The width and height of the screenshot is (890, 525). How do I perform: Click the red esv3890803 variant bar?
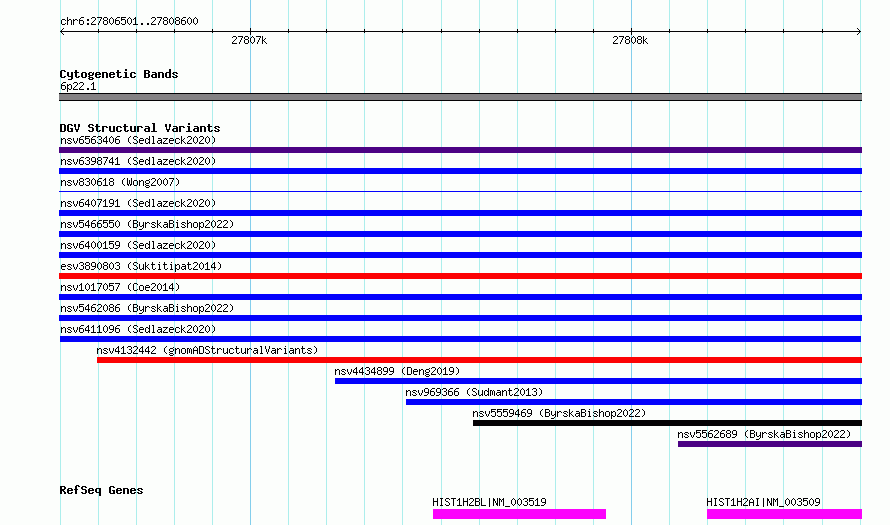[460, 276]
